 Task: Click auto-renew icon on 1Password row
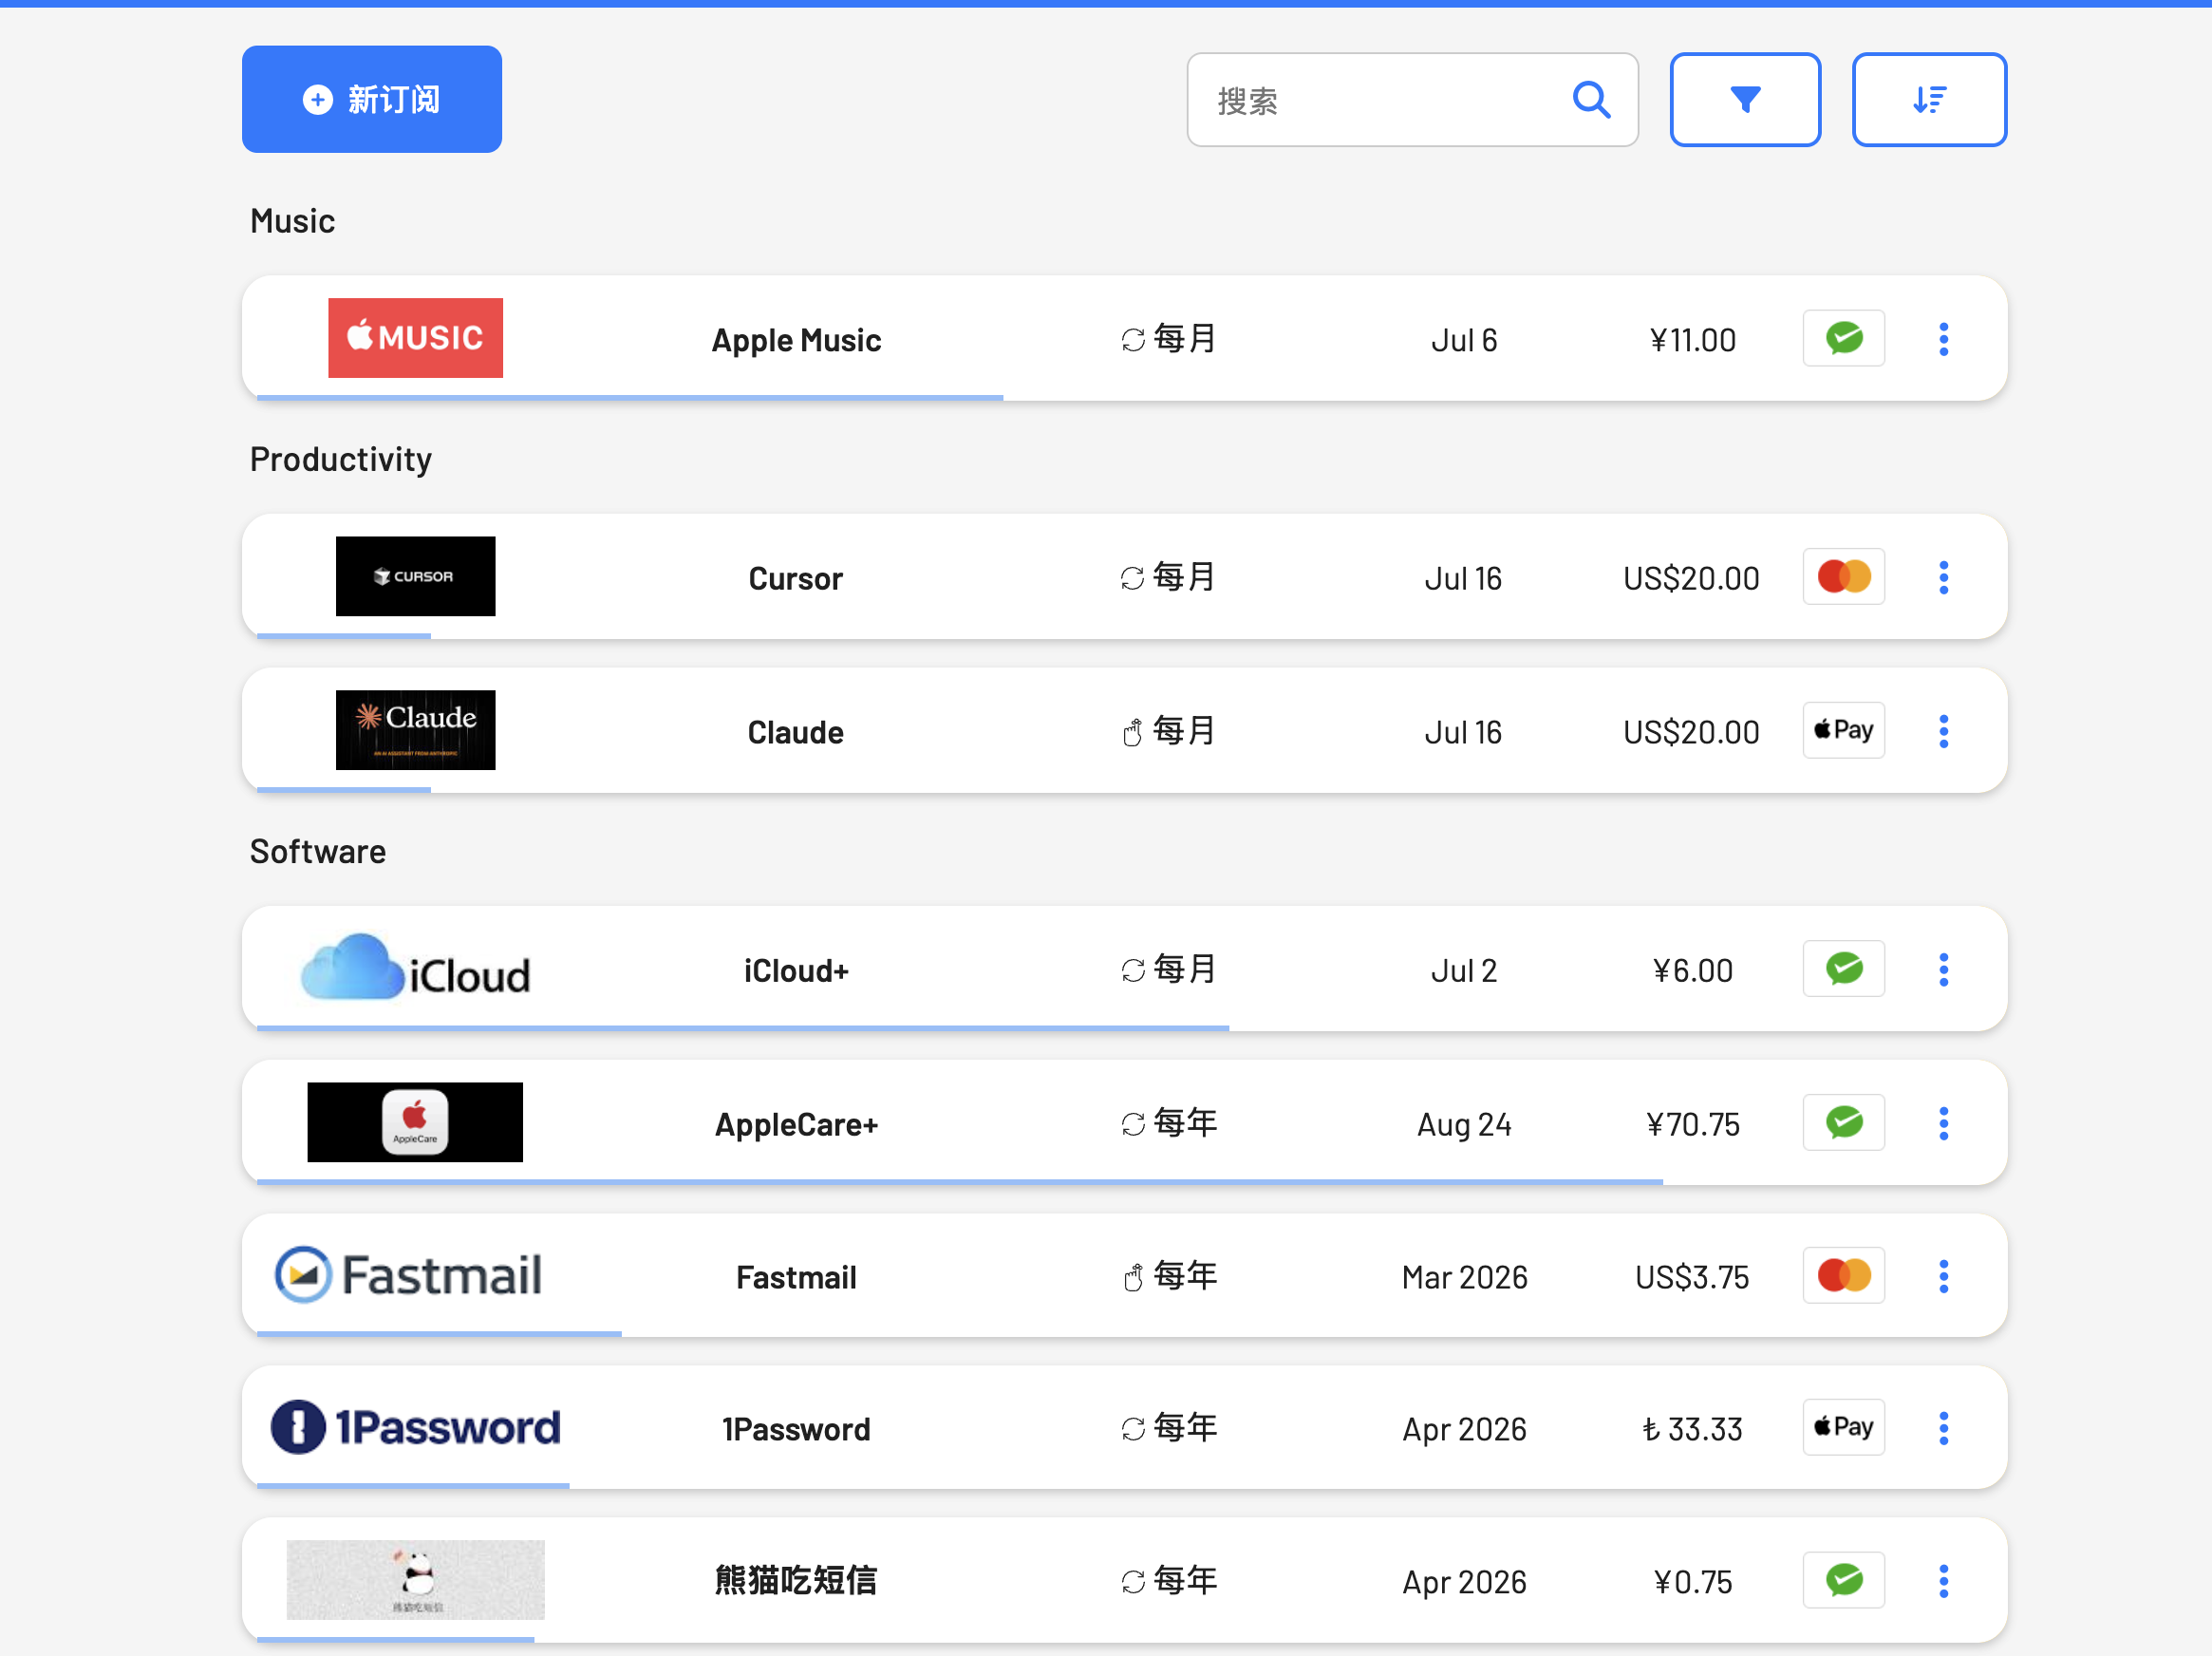(1133, 1429)
